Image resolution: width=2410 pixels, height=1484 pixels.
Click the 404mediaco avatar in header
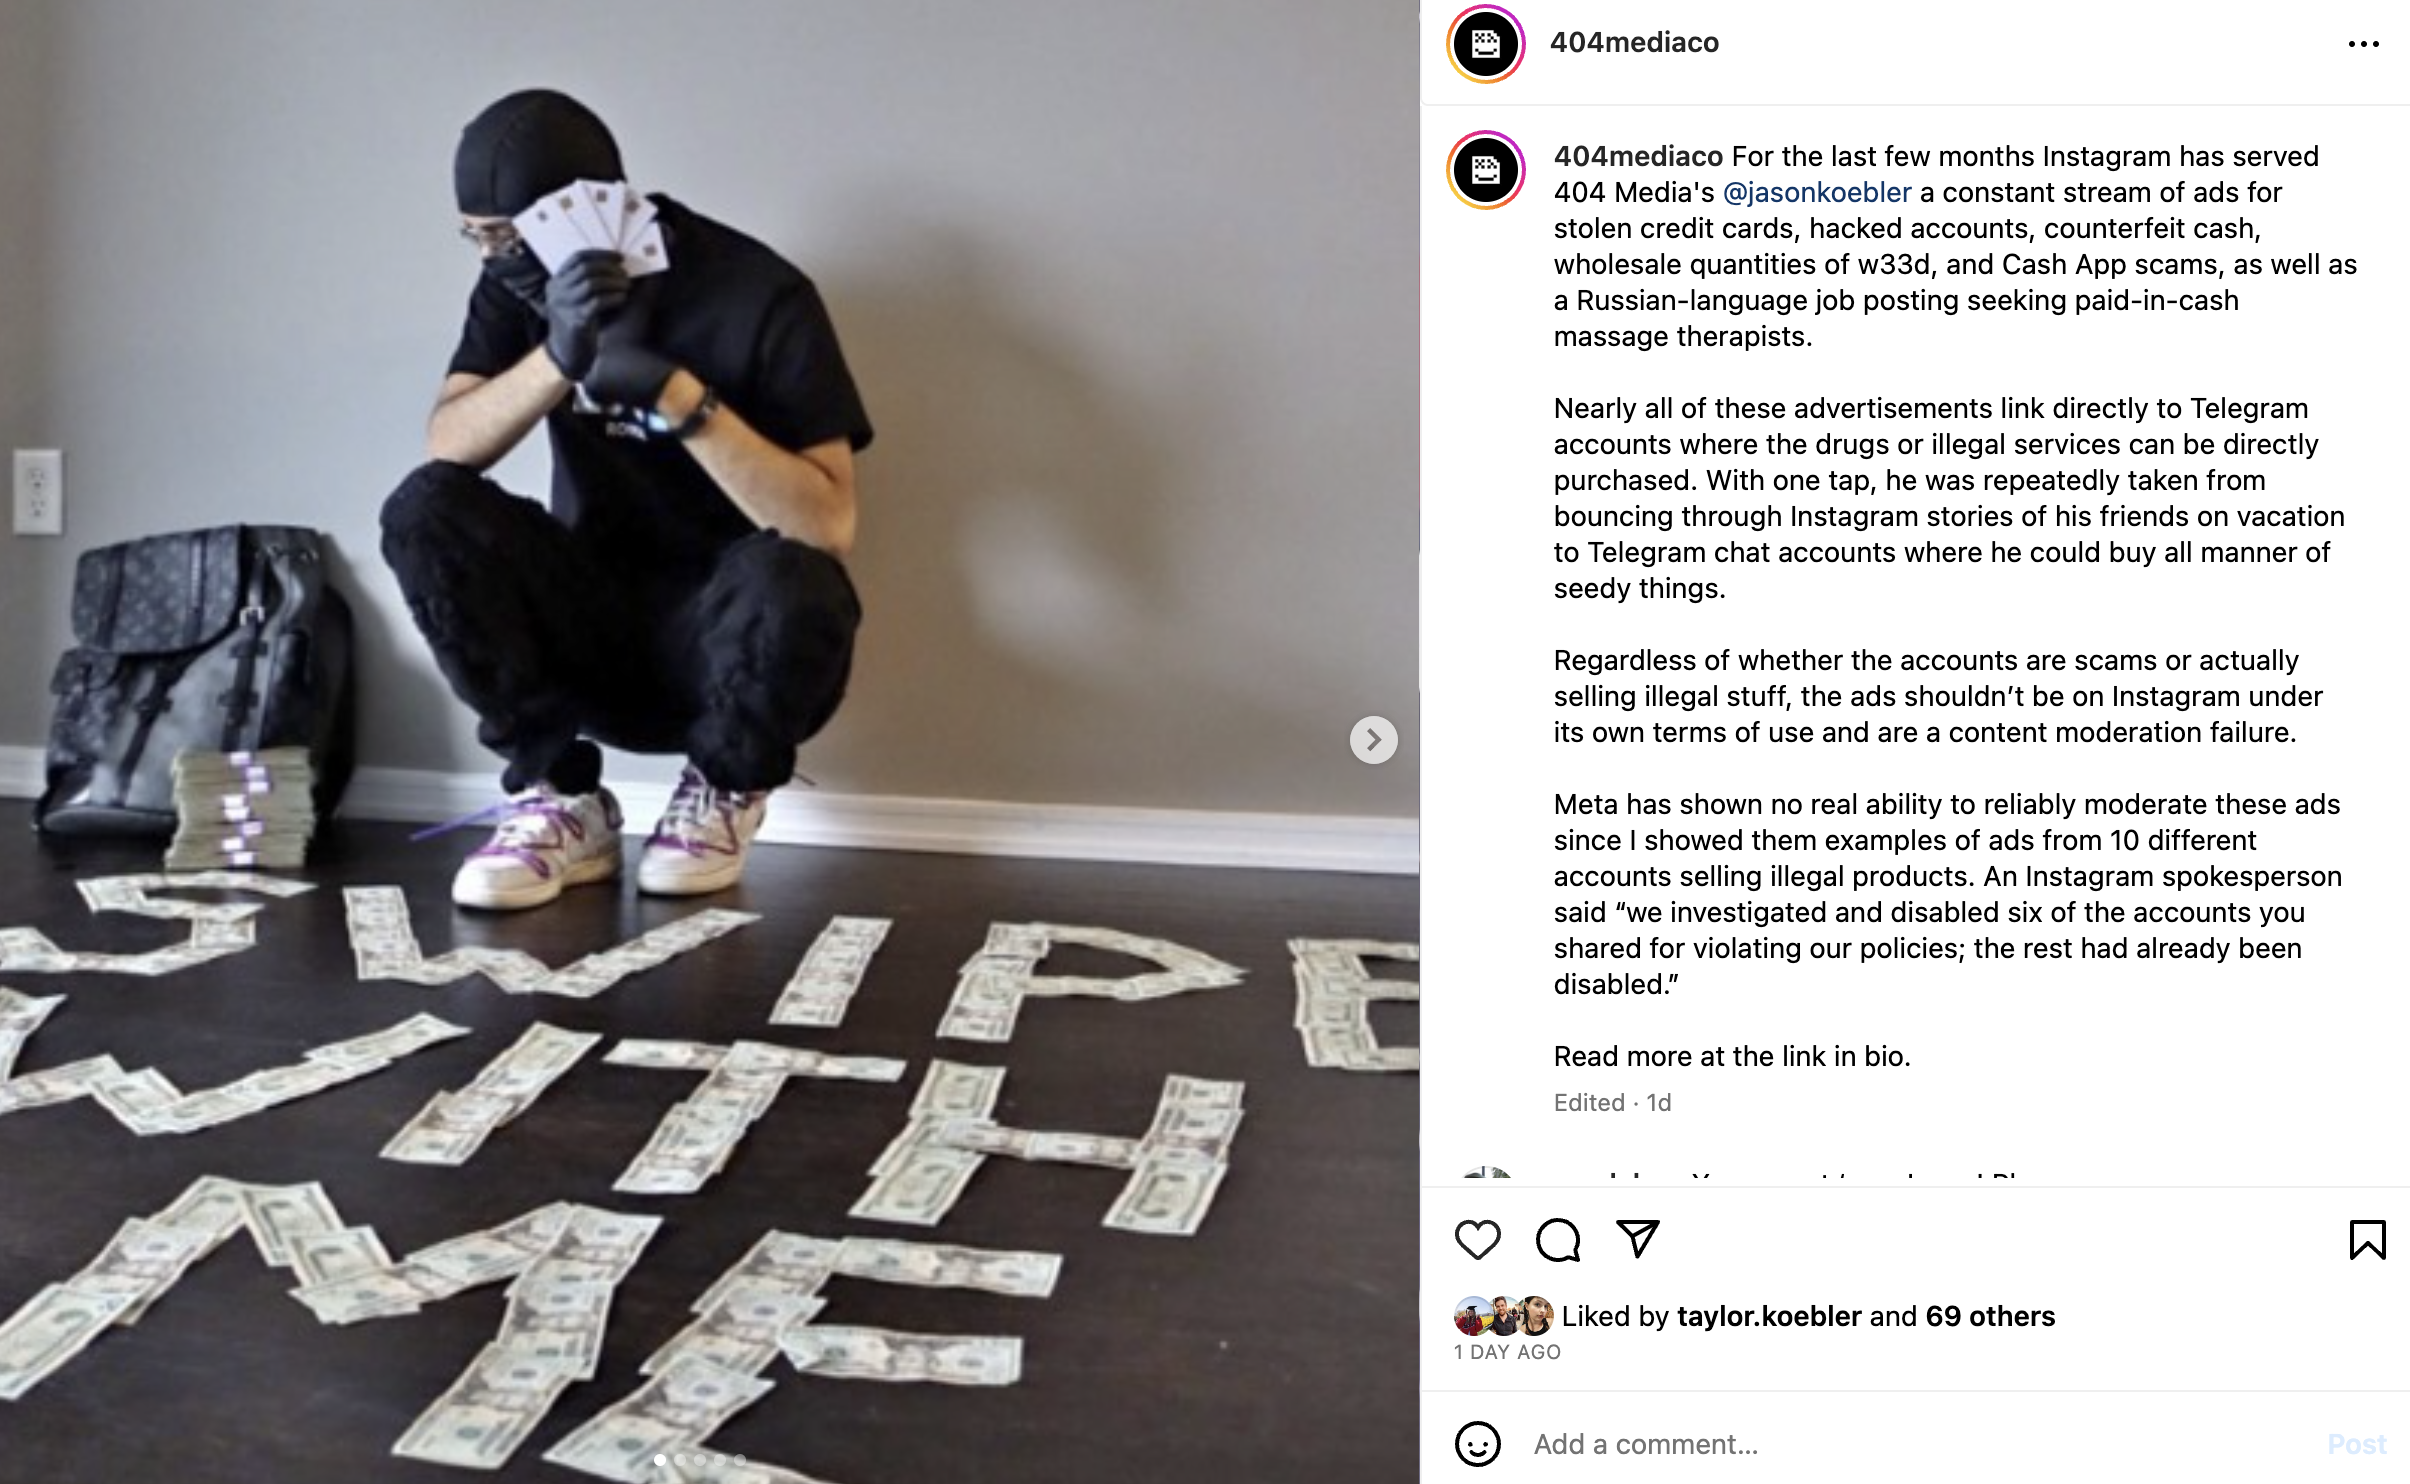1485,44
